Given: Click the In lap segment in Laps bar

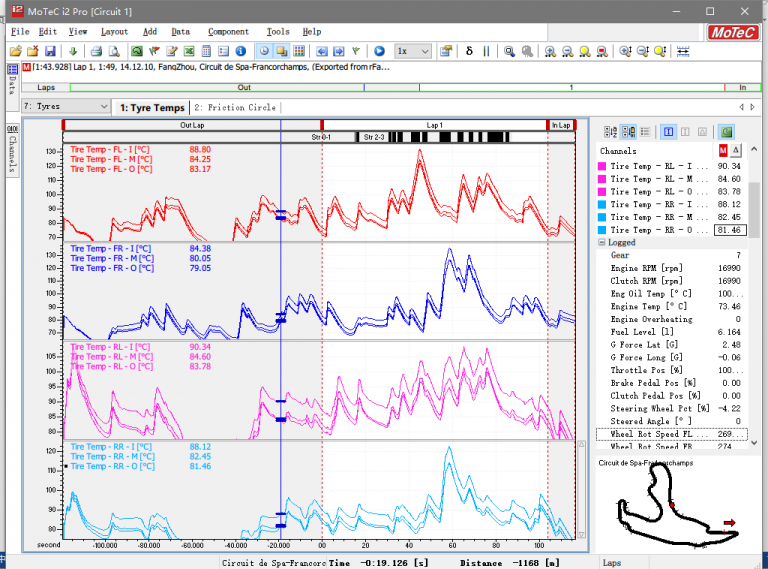Looking at the screenshot, I should point(743,88).
